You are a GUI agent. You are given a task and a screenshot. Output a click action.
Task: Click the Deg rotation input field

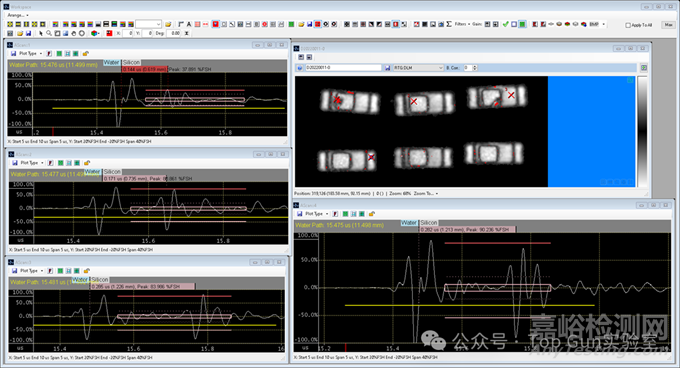tap(174, 33)
